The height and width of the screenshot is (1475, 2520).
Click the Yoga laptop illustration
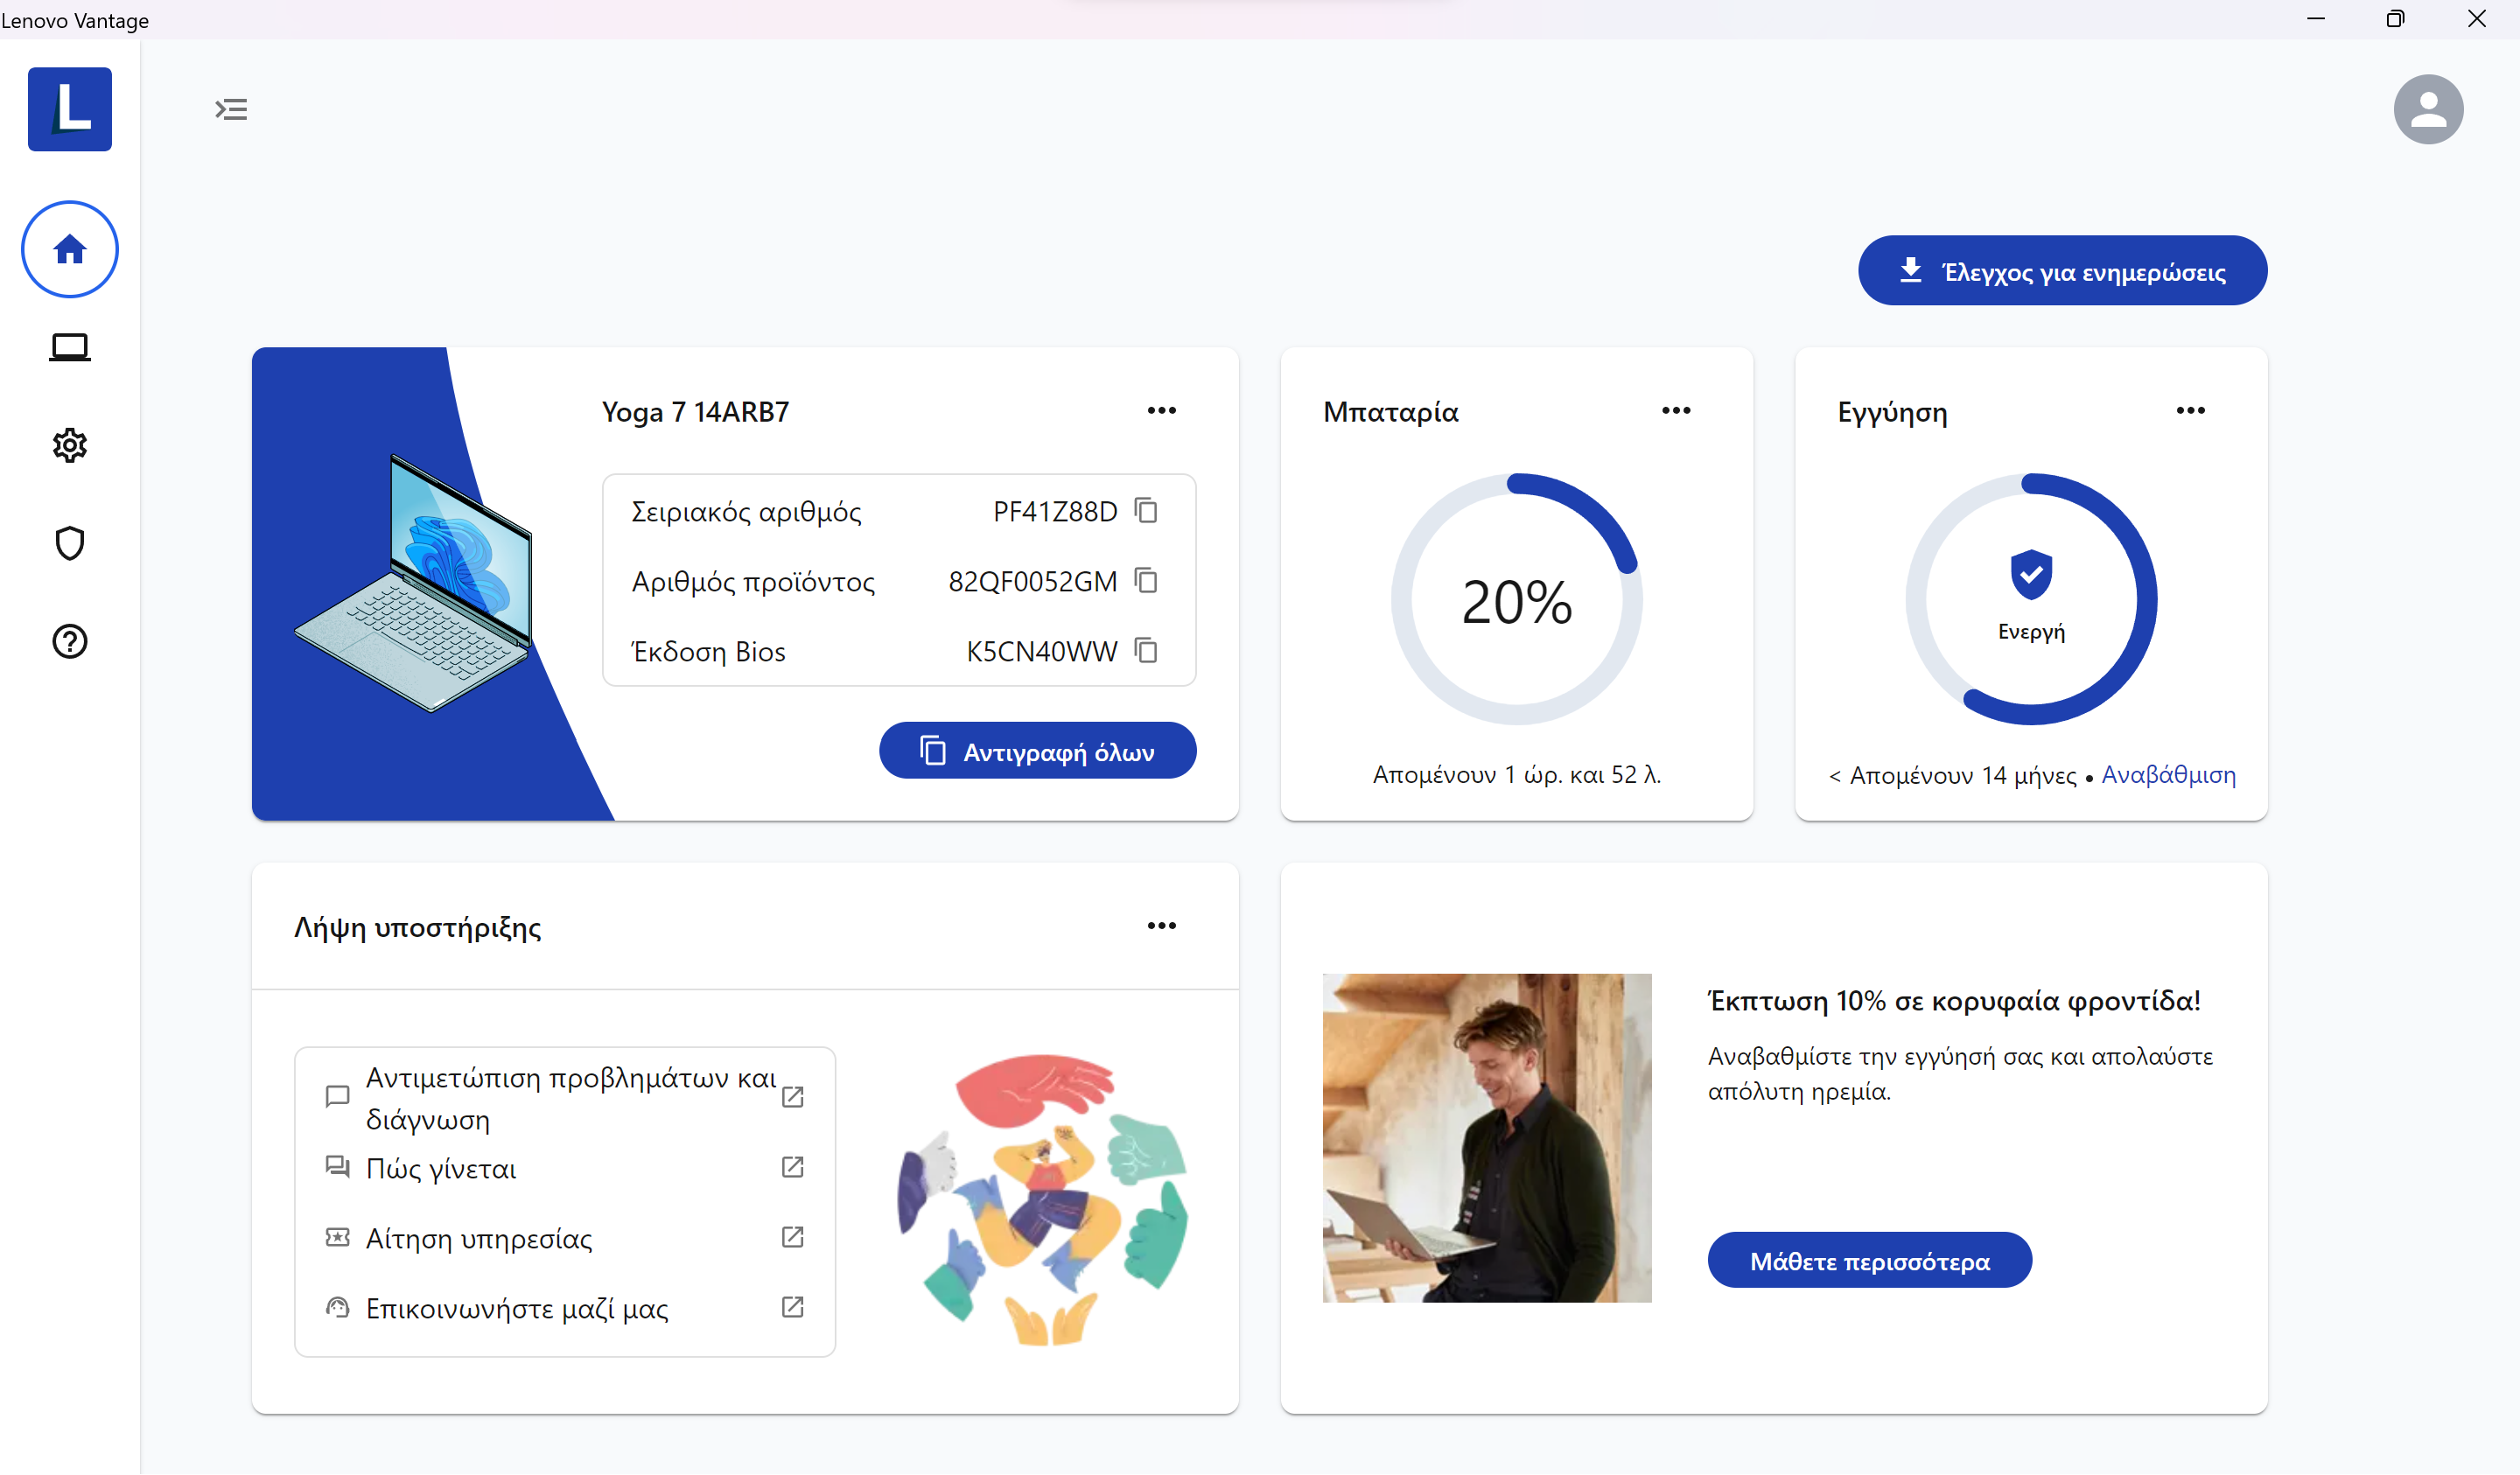click(x=413, y=583)
